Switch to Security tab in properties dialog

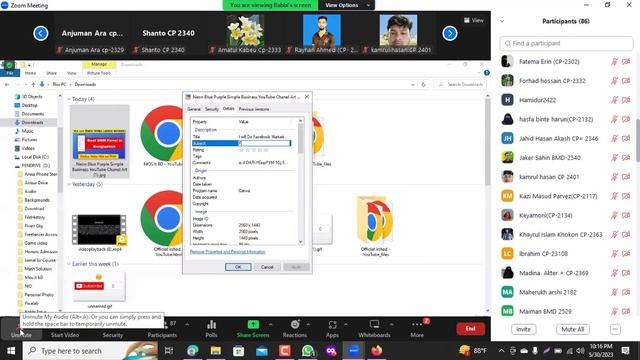point(211,109)
